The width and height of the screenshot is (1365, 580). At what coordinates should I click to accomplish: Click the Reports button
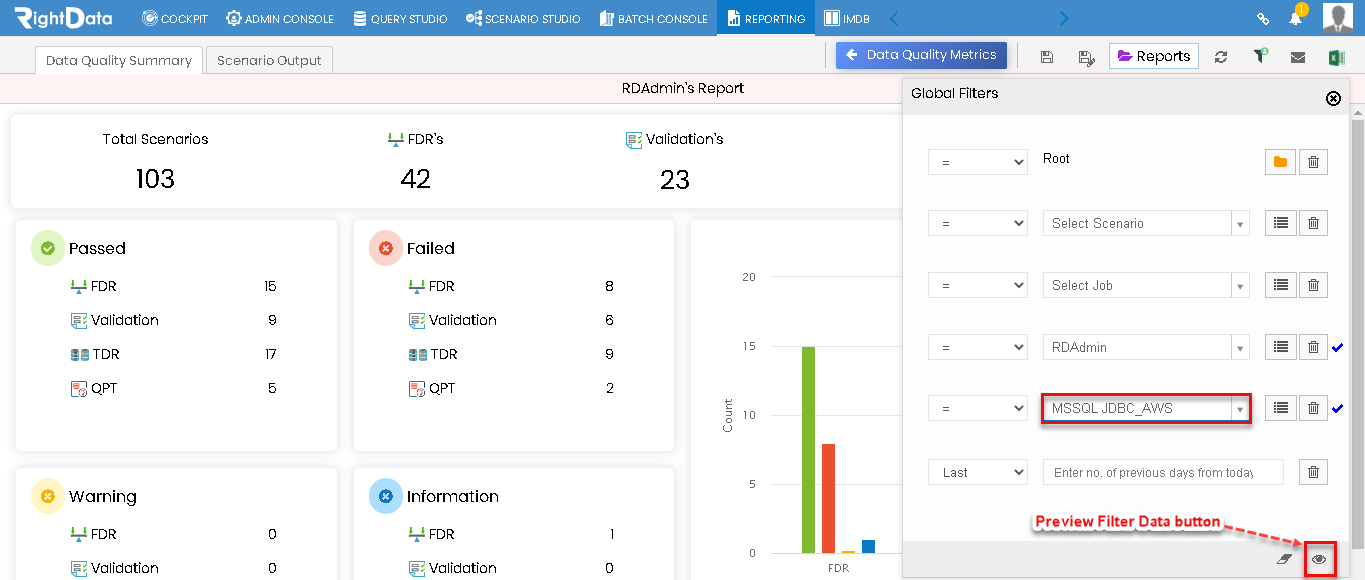pyautogui.click(x=1154, y=56)
